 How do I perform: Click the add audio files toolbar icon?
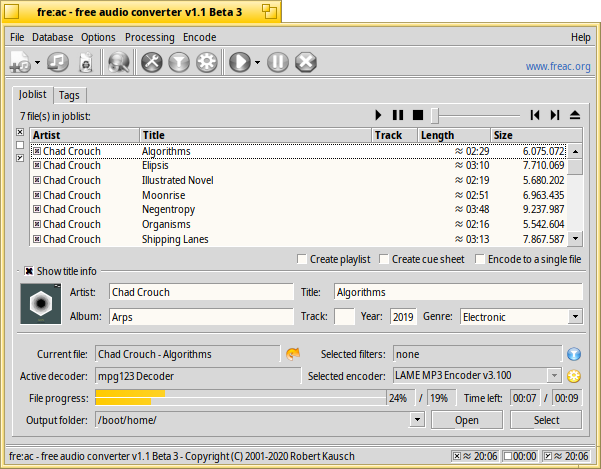click(x=21, y=62)
